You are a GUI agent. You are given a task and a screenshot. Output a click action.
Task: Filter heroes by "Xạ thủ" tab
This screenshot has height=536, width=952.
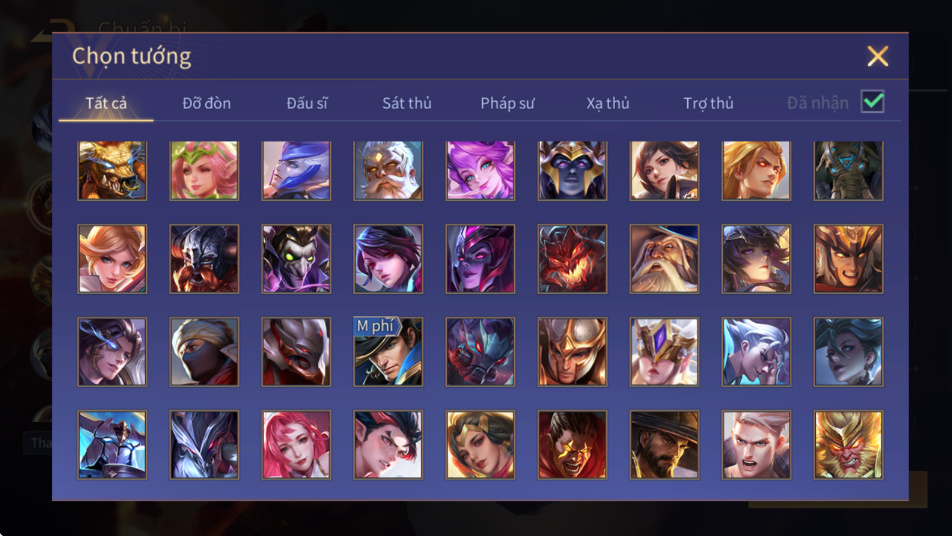[x=608, y=103]
